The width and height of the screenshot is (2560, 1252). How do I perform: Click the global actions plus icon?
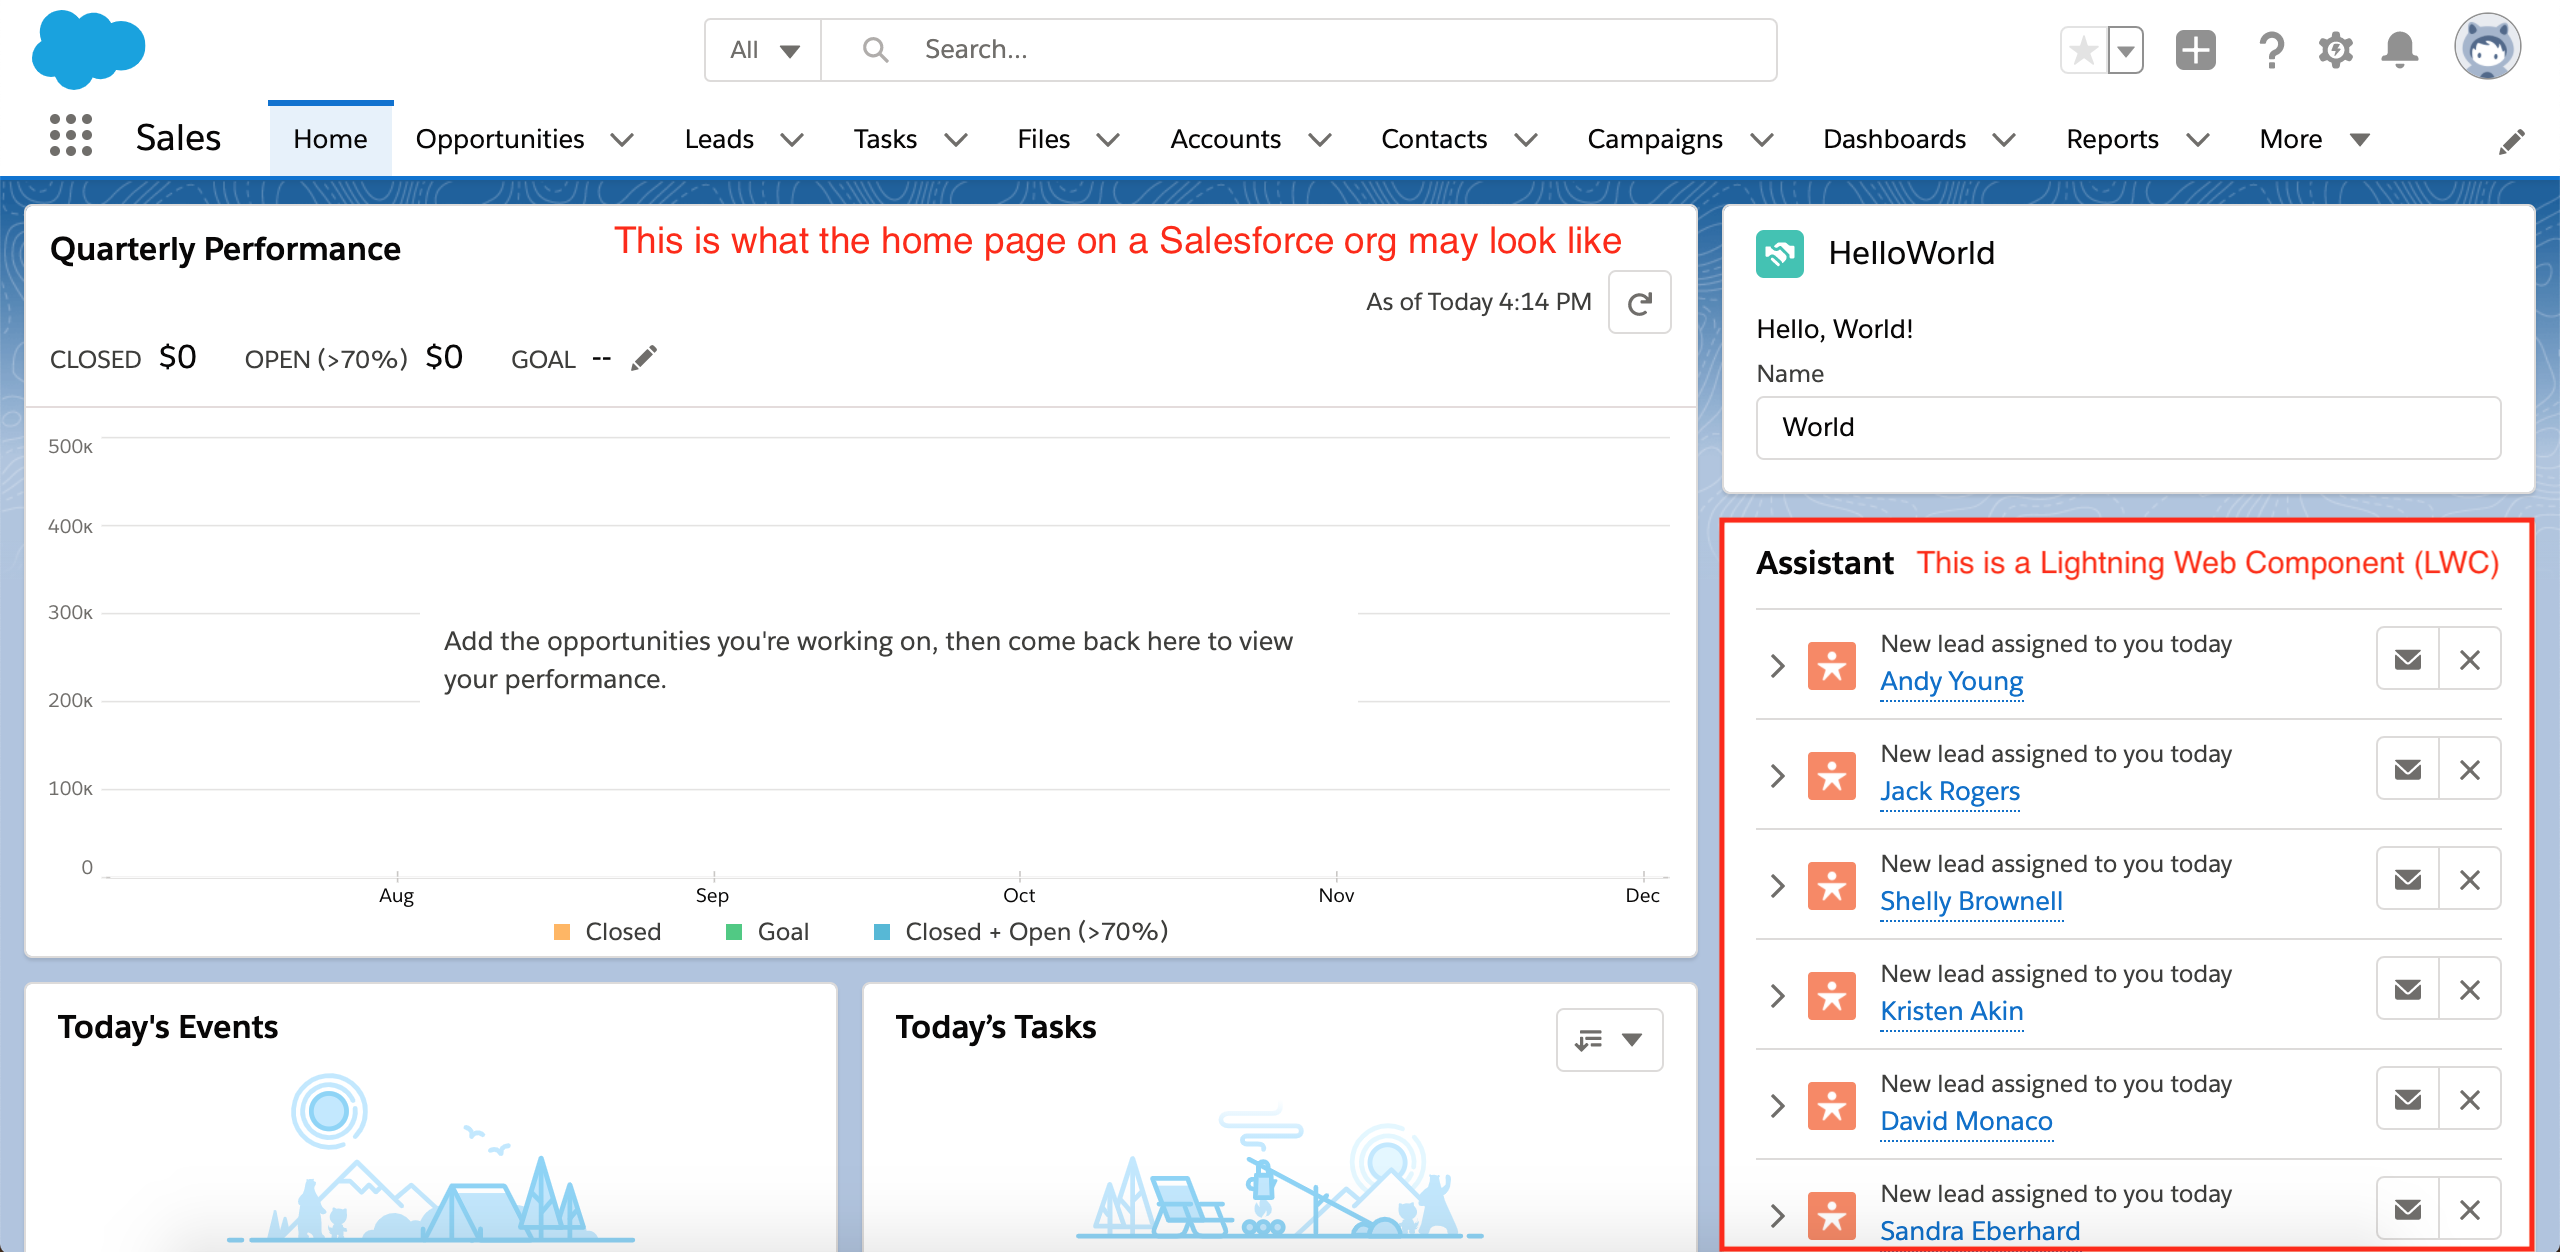pos(2195,50)
